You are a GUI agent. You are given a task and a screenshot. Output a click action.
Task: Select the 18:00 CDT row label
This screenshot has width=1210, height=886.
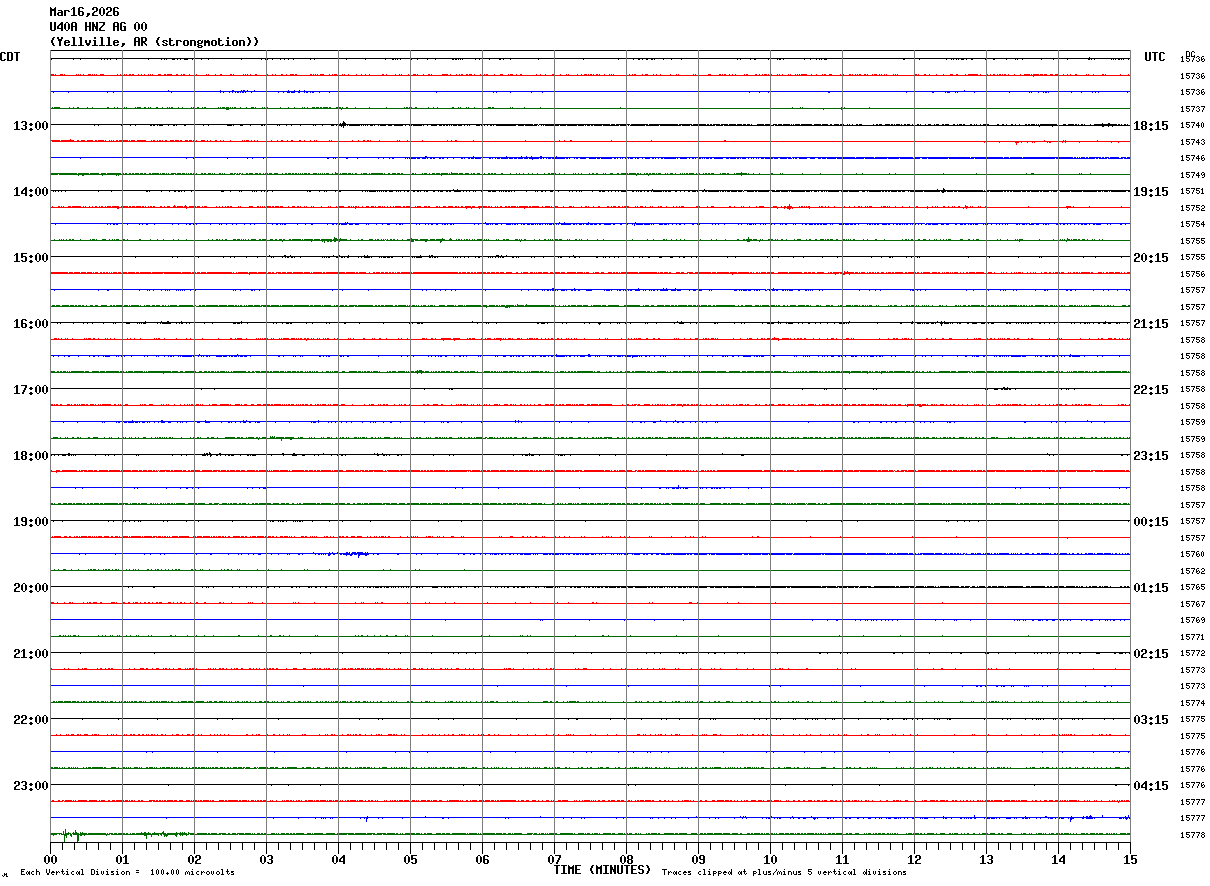30,456
